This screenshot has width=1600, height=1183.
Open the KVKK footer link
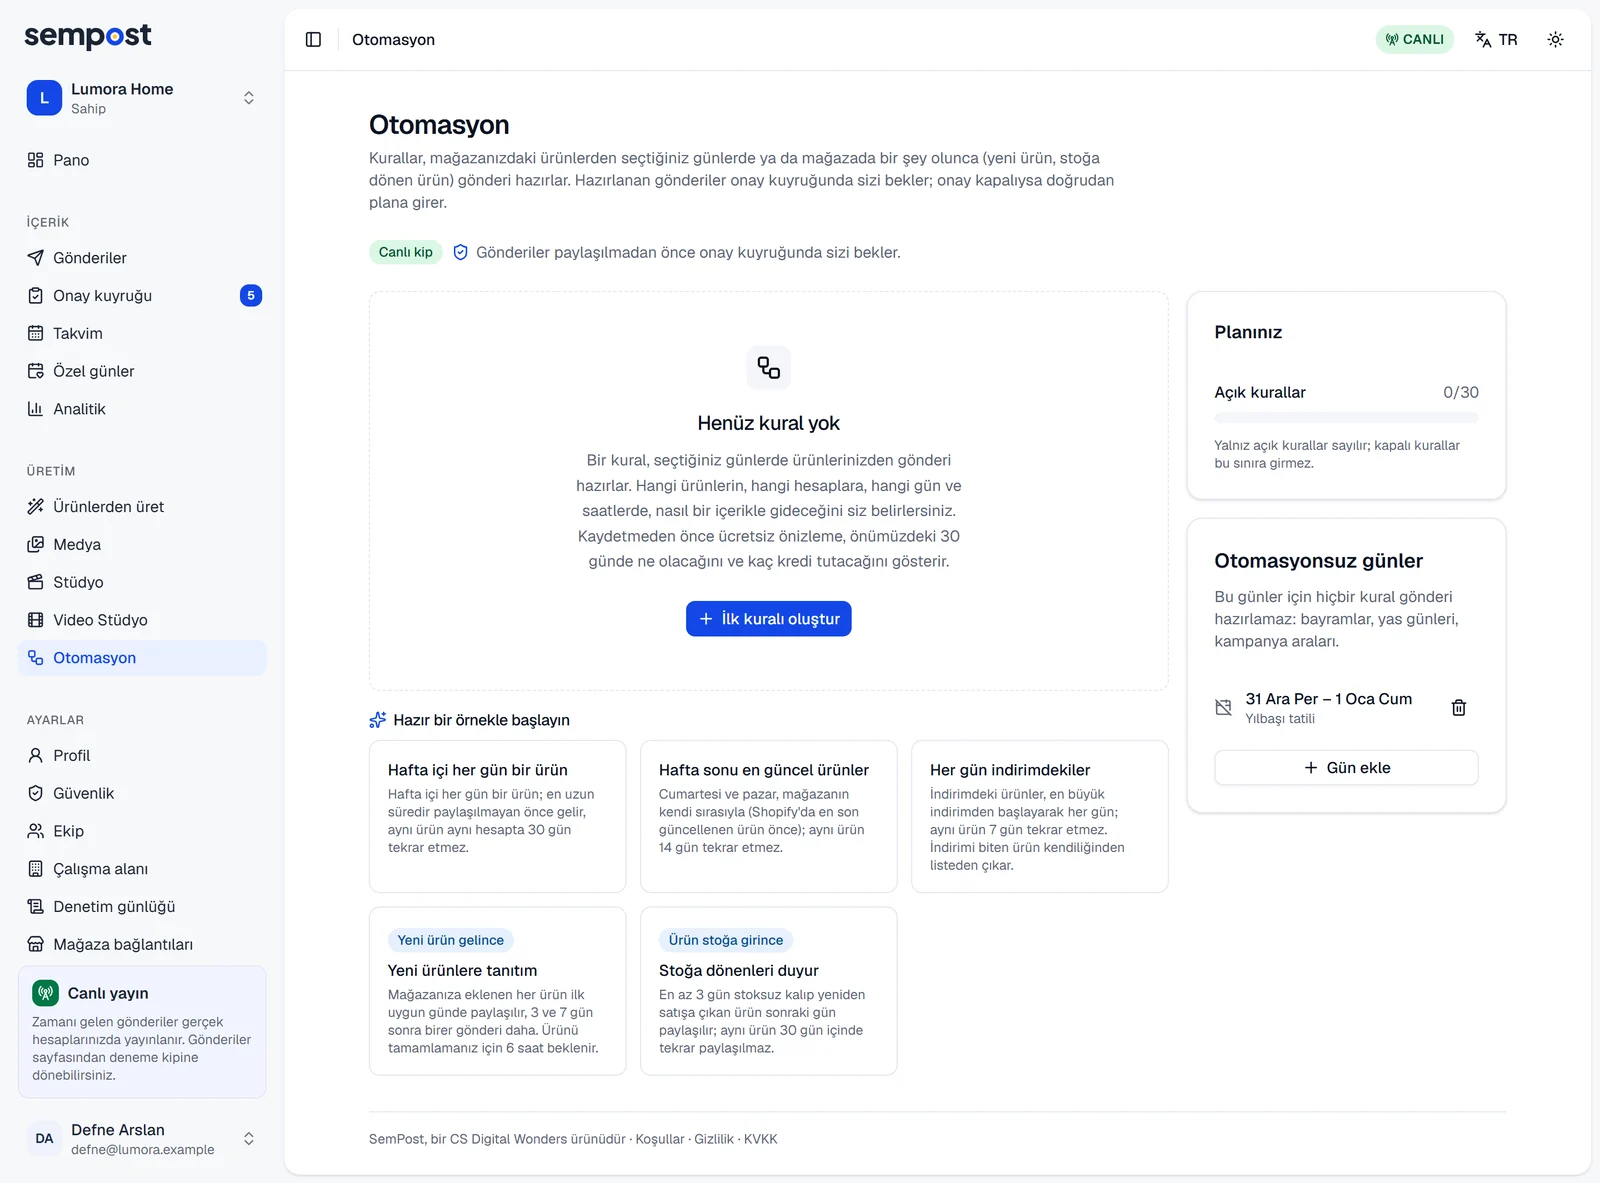pyautogui.click(x=760, y=1139)
